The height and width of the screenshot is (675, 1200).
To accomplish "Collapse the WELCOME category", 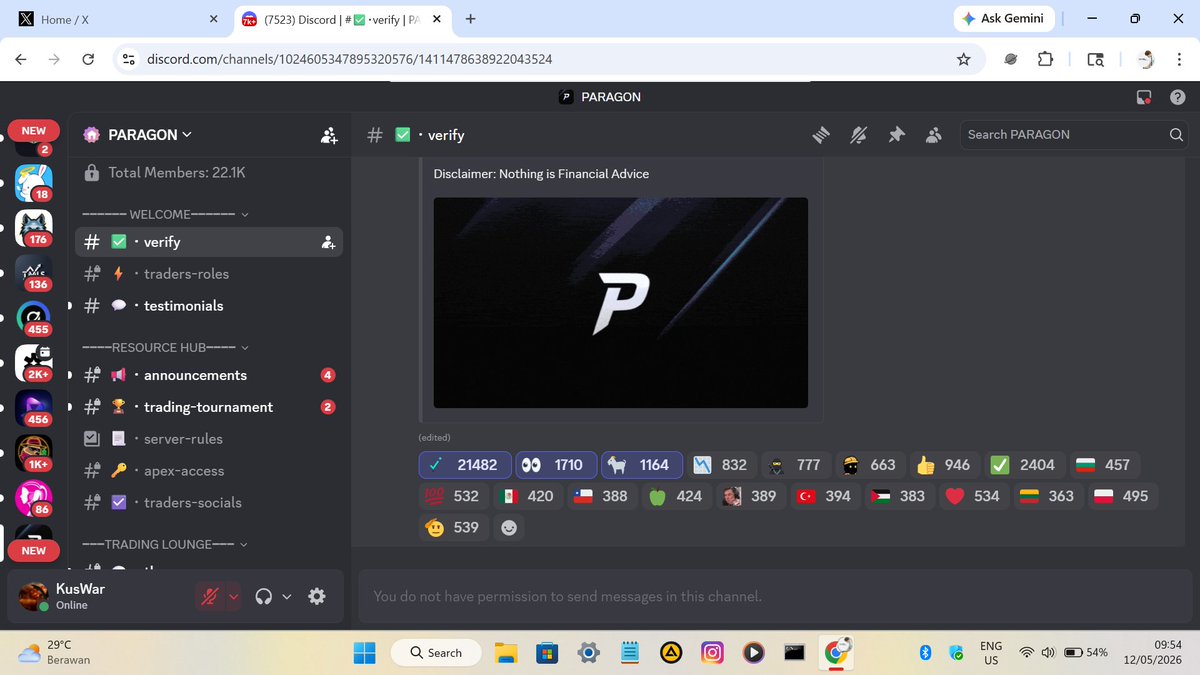I will coord(165,213).
